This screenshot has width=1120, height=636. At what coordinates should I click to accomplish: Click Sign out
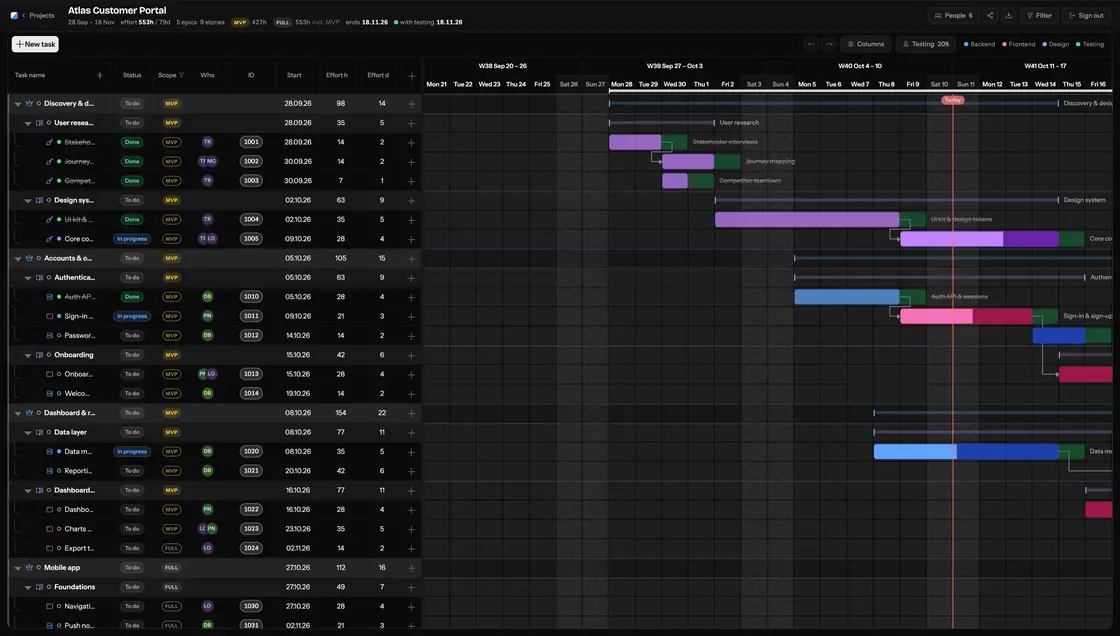(x=1086, y=15)
